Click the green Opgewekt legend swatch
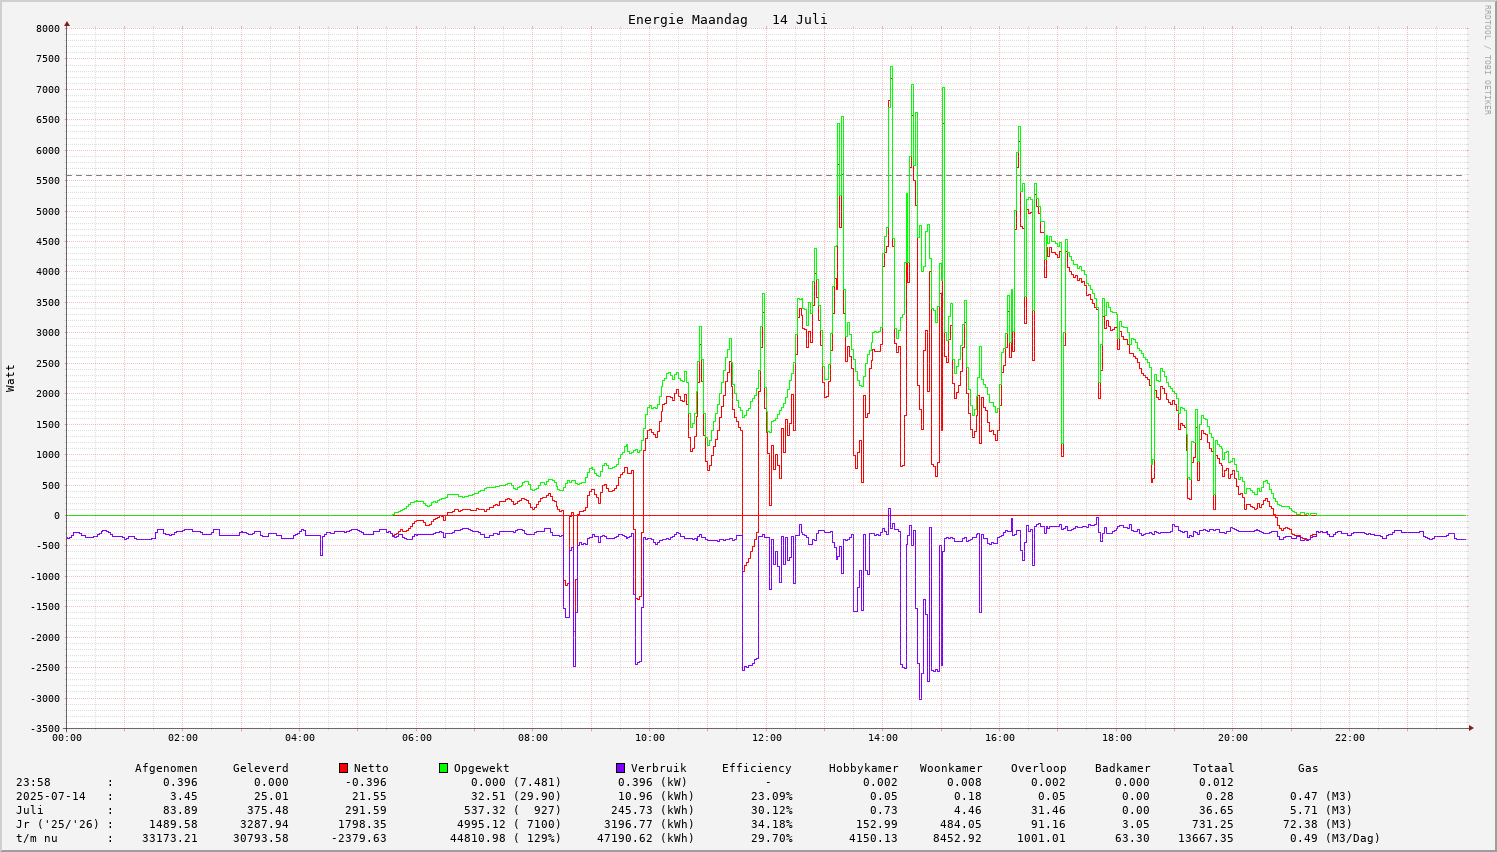 click(x=444, y=768)
